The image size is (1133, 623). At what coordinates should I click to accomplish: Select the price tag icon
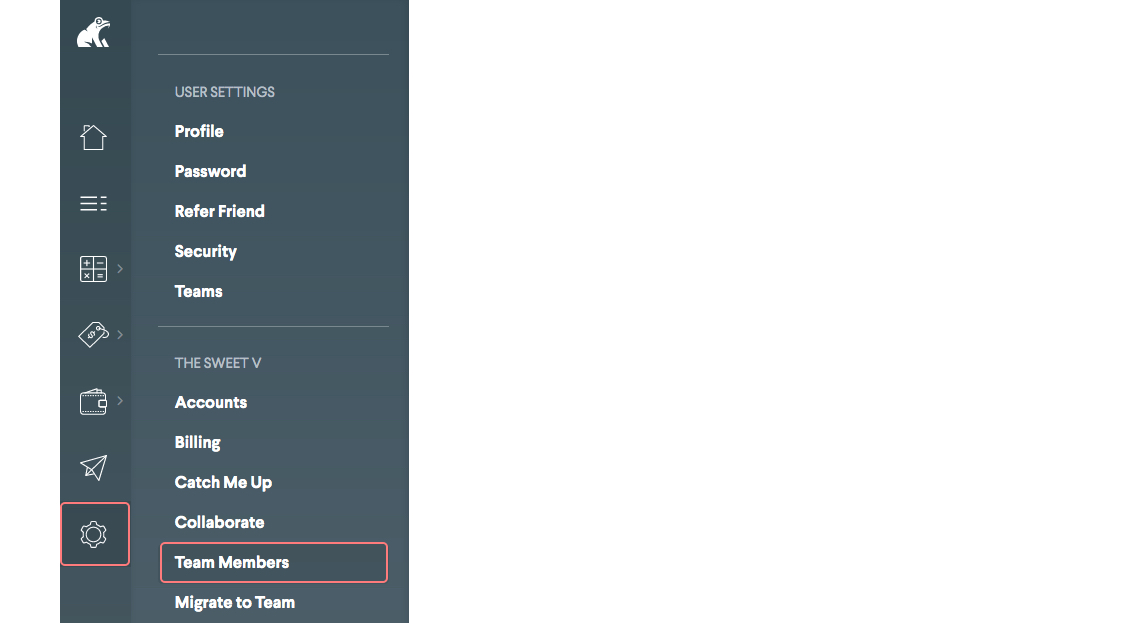(x=93, y=335)
